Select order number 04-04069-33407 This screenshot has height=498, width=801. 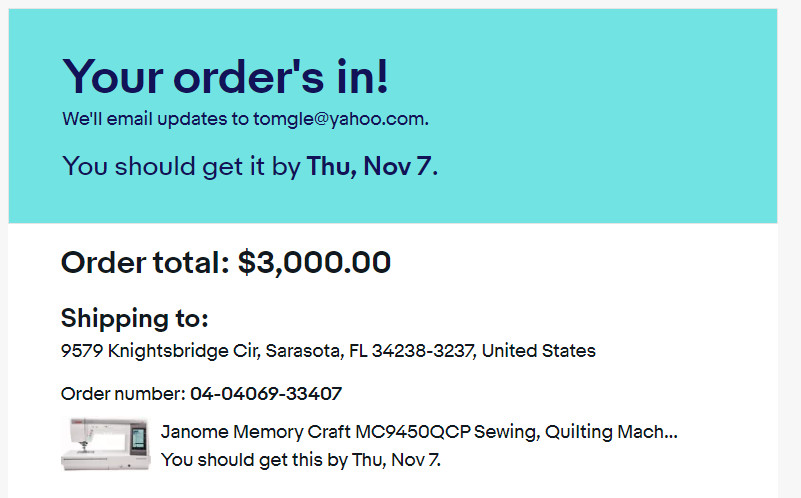[266, 394]
